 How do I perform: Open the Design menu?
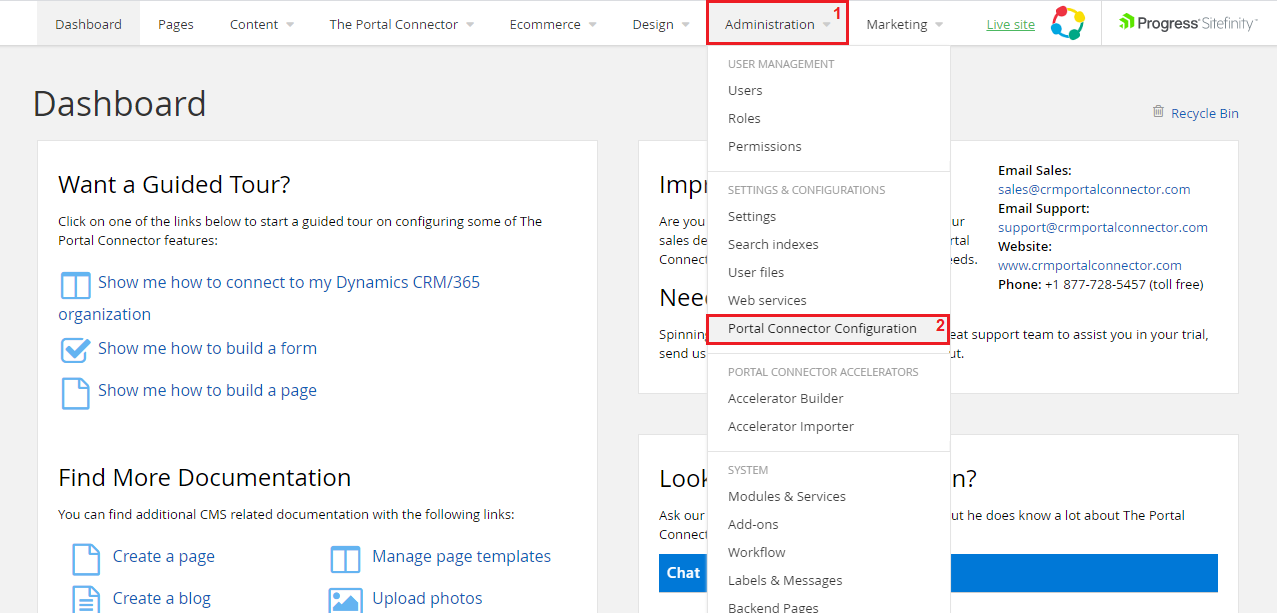(653, 24)
